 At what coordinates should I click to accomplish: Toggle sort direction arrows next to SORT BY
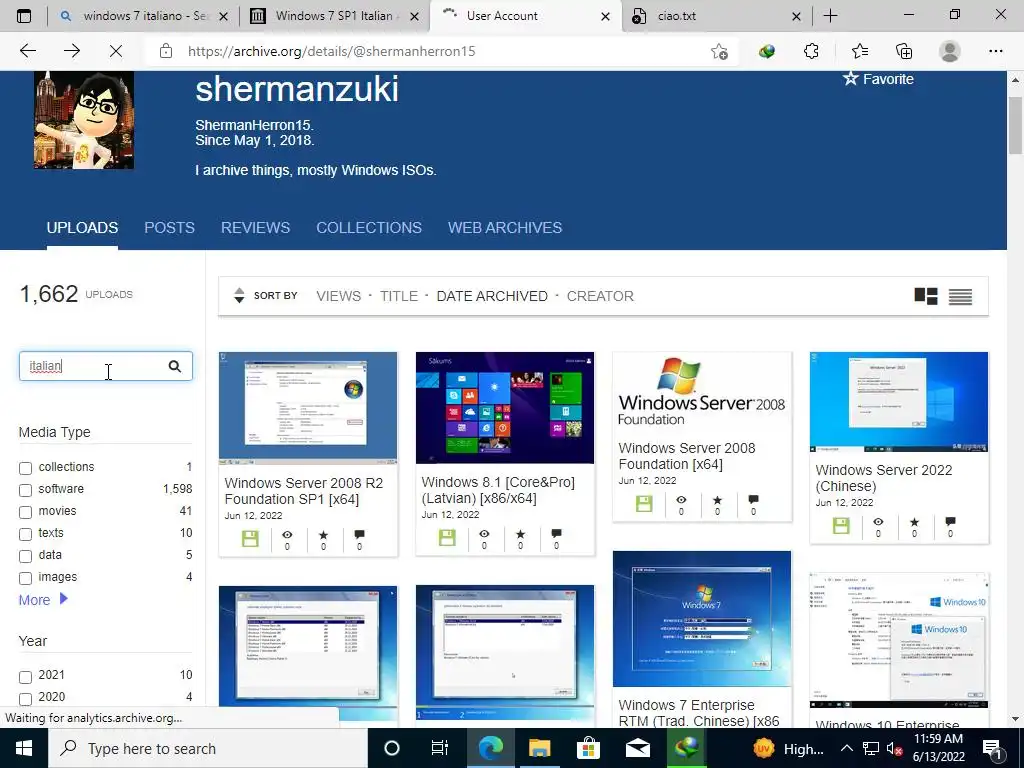point(239,296)
